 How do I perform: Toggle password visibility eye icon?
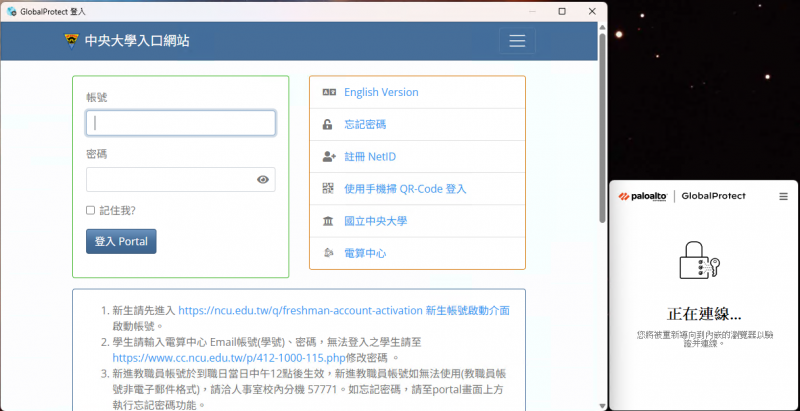[263, 180]
